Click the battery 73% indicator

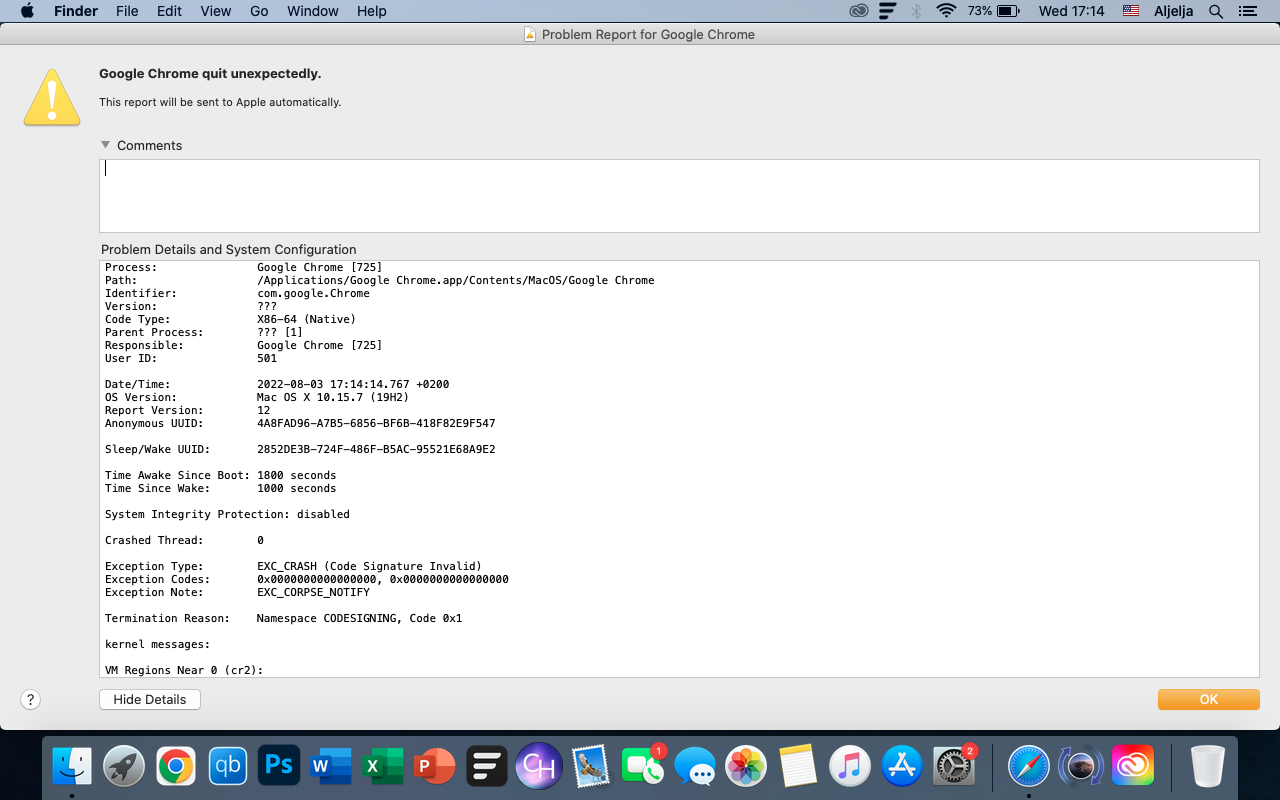click(993, 11)
